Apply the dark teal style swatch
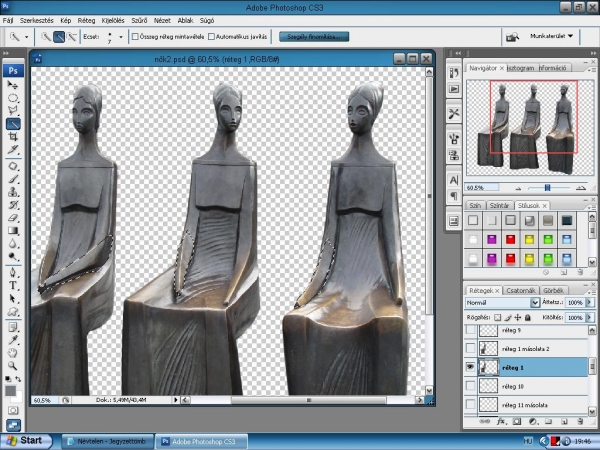 [x=567, y=220]
